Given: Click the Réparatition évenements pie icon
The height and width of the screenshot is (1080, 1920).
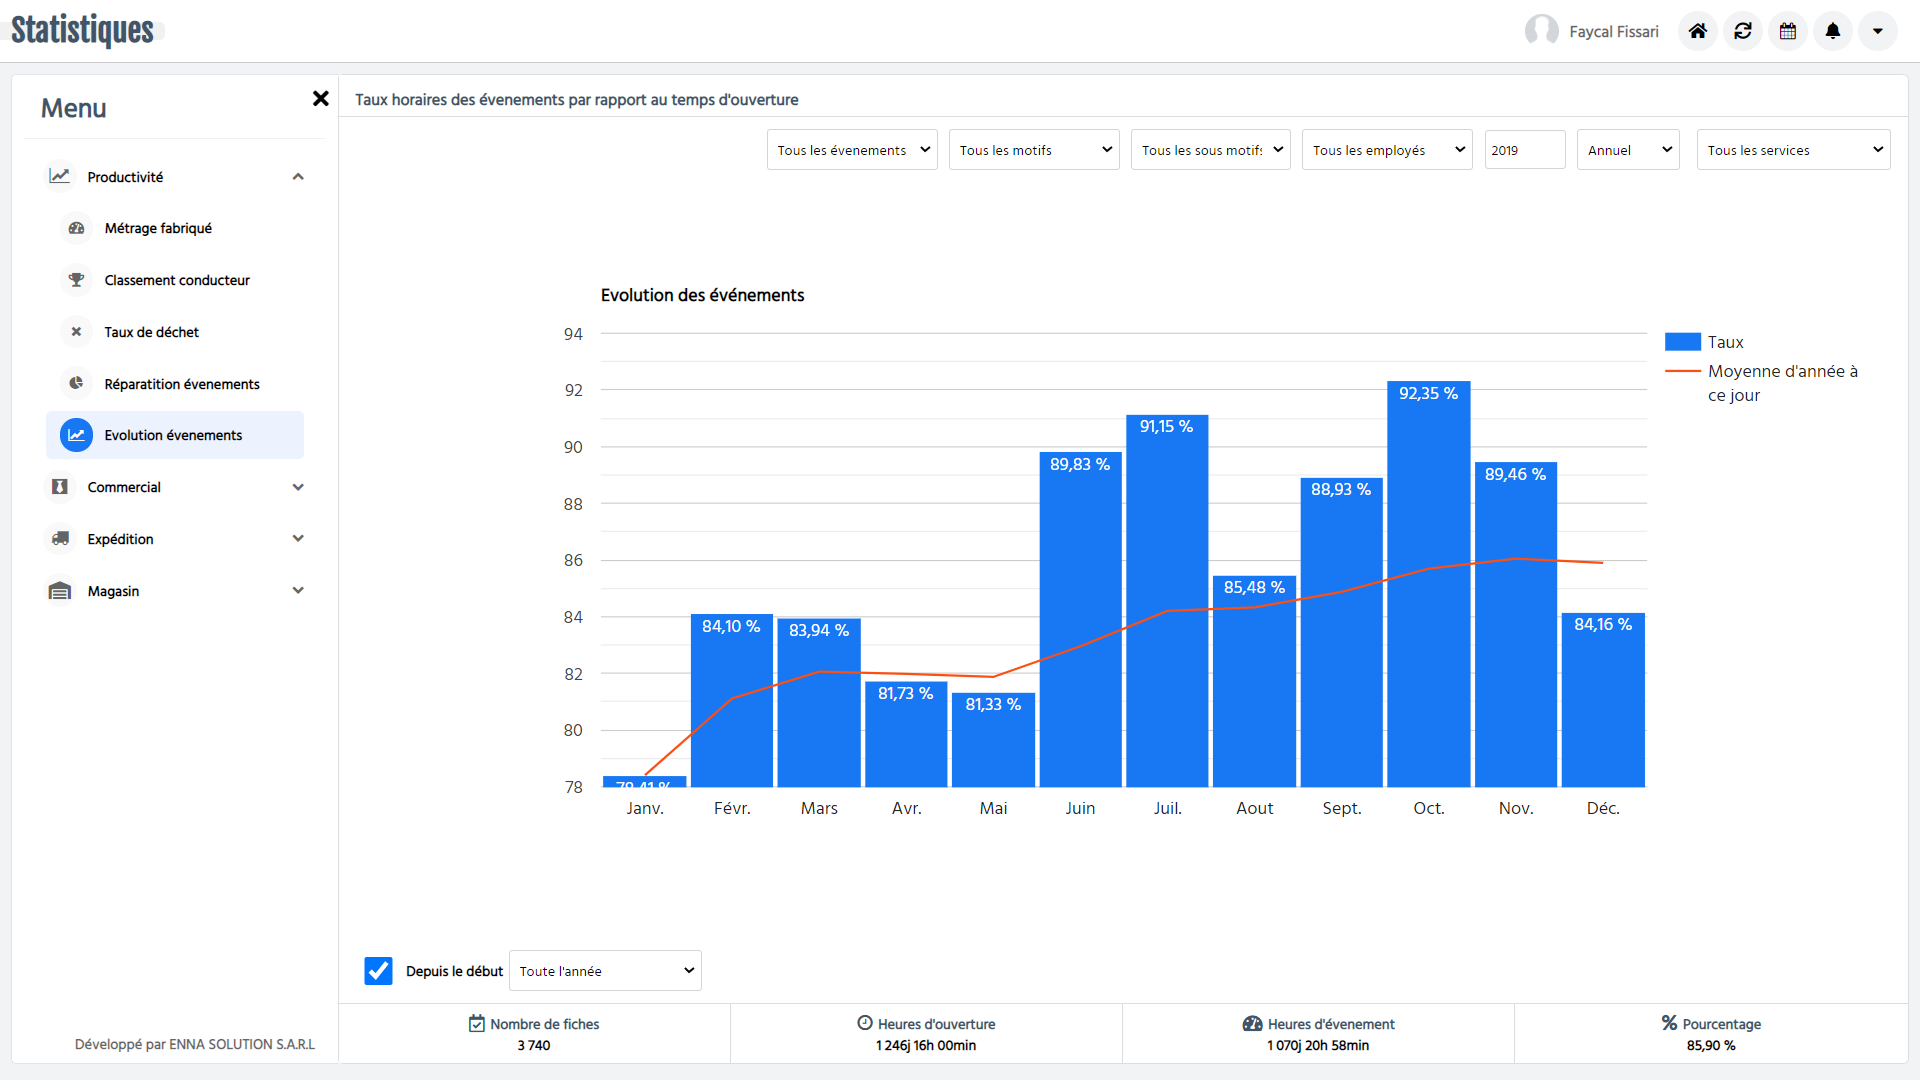Looking at the screenshot, I should [x=76, y=384].
